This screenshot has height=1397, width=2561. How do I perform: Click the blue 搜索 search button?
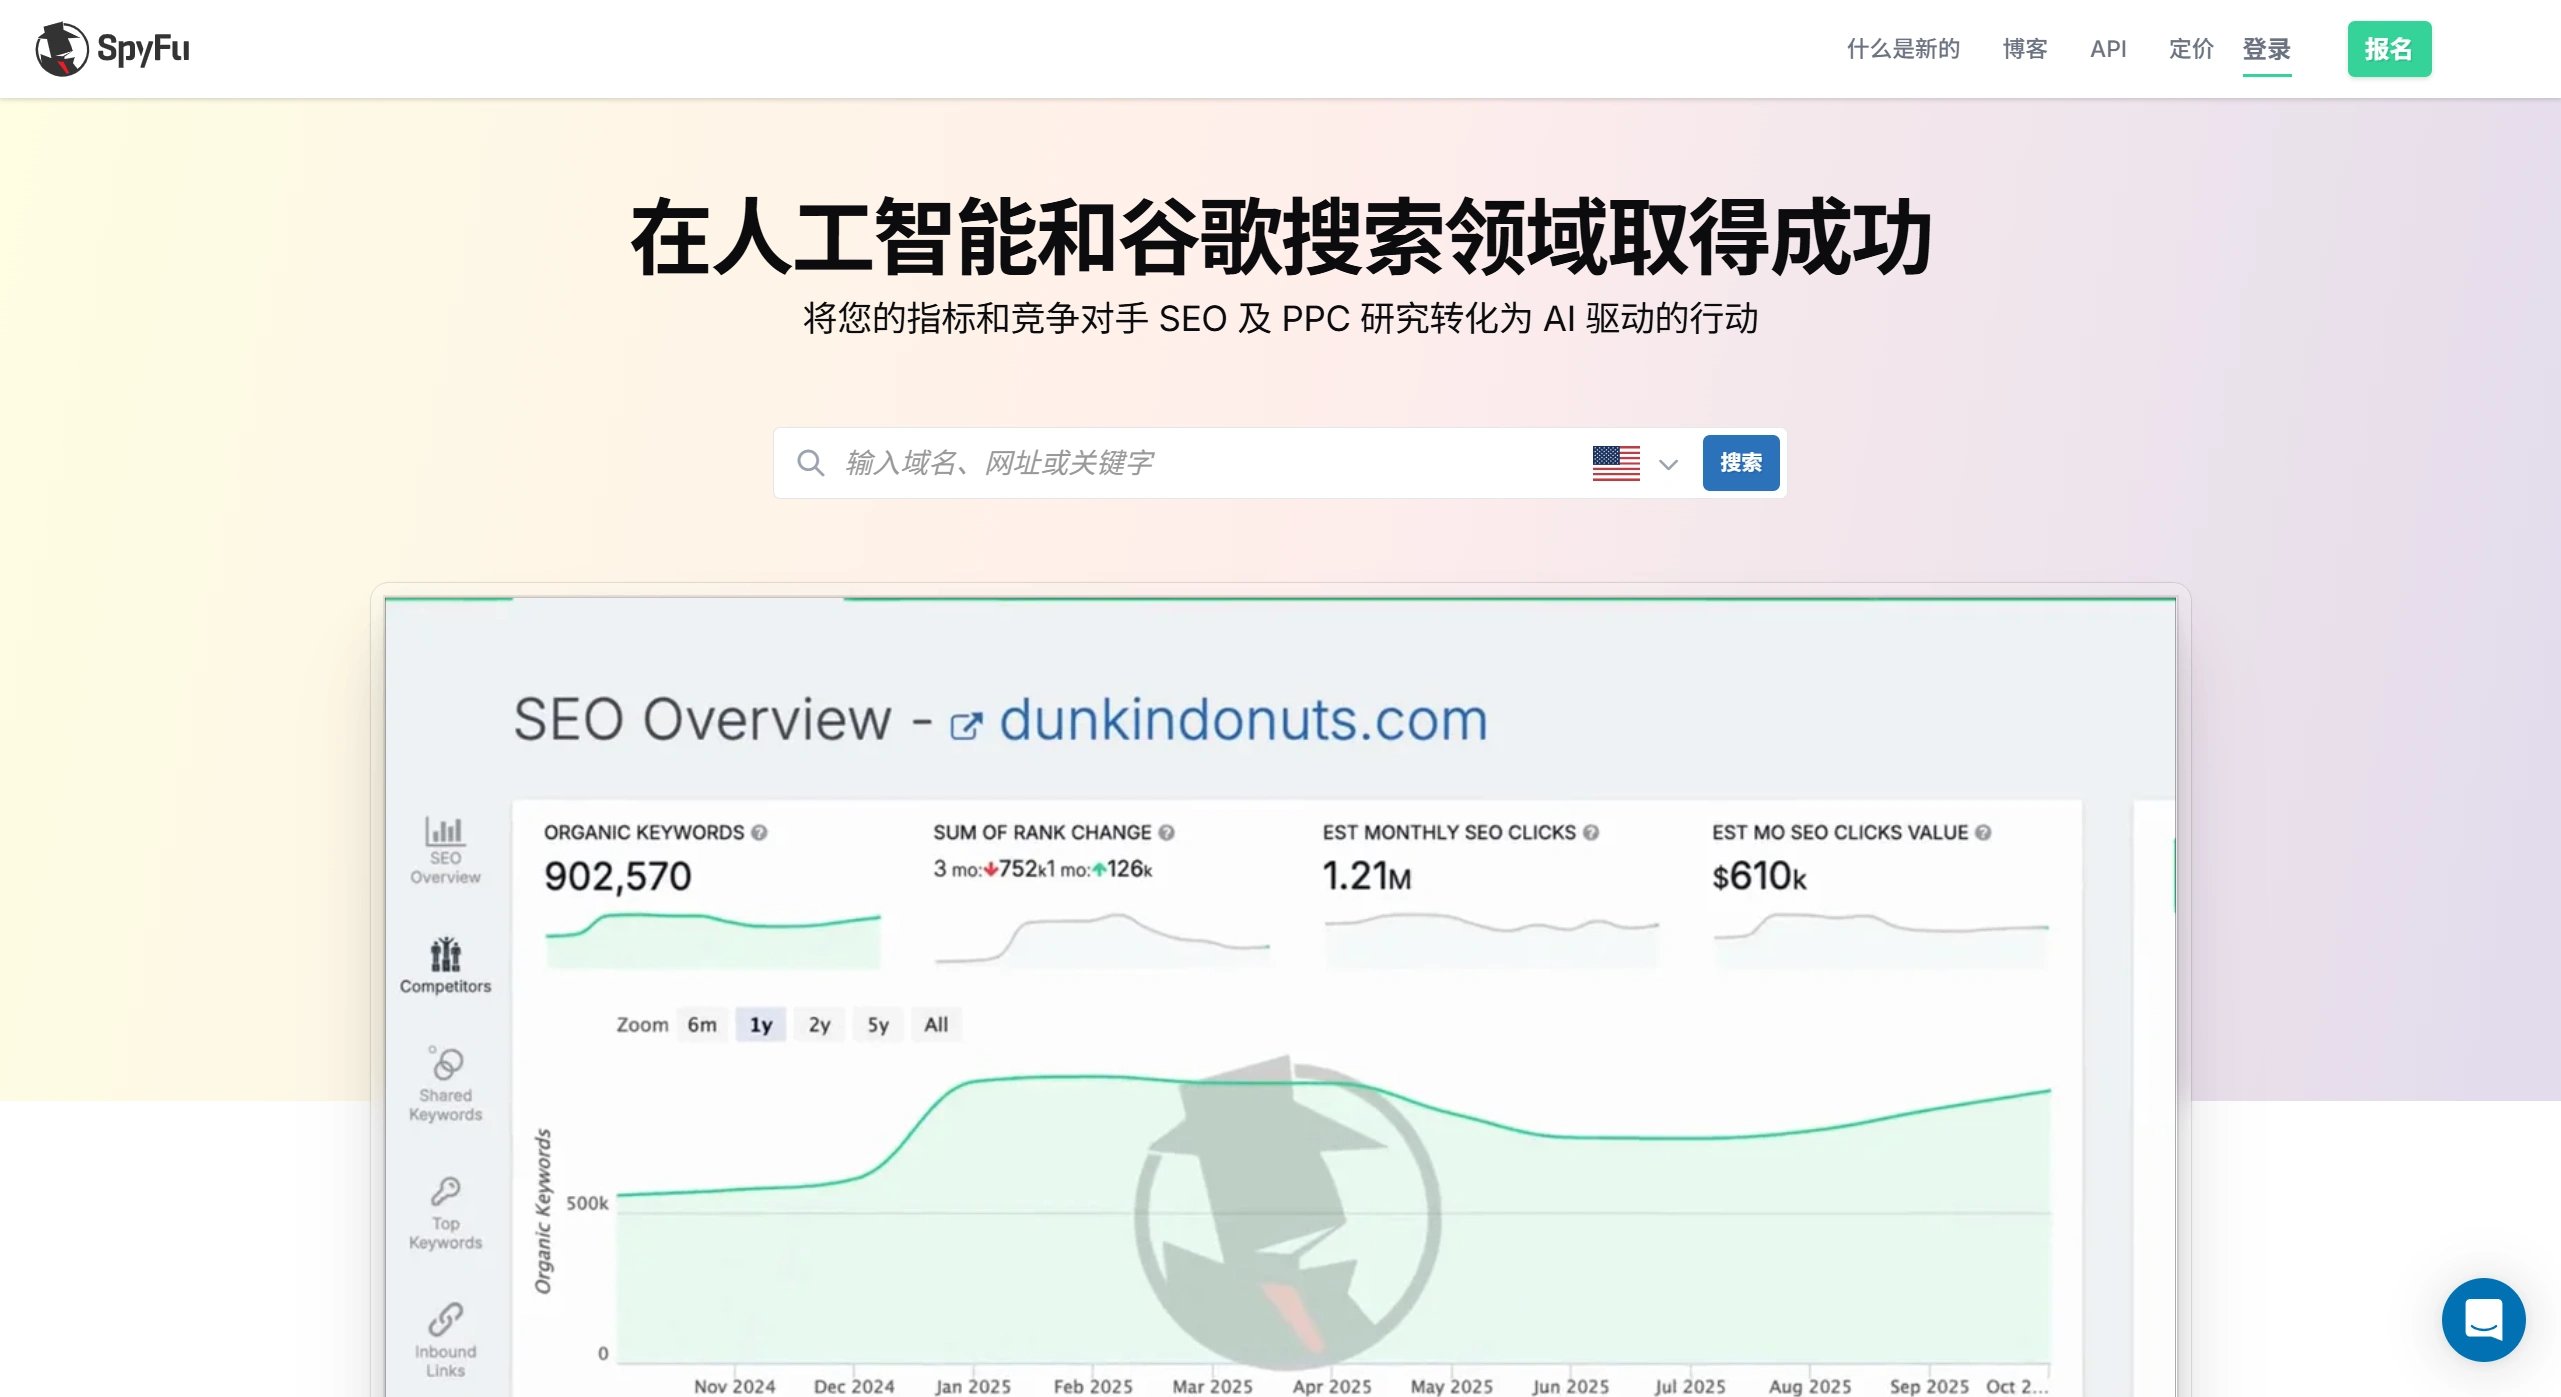tap(1741, 463)
